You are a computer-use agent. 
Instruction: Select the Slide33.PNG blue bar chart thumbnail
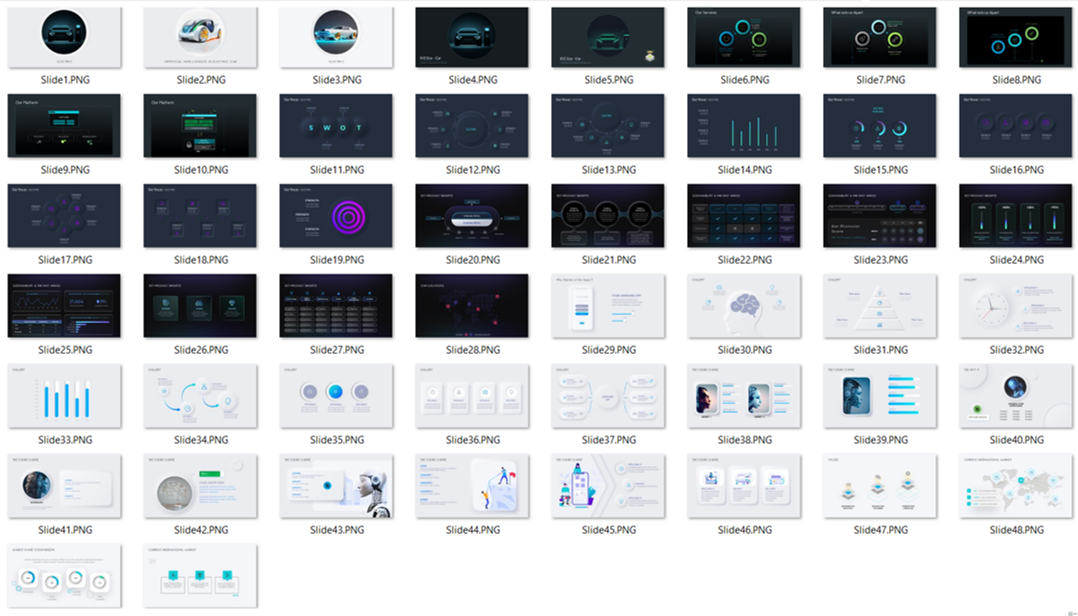(x=64, y=396)
